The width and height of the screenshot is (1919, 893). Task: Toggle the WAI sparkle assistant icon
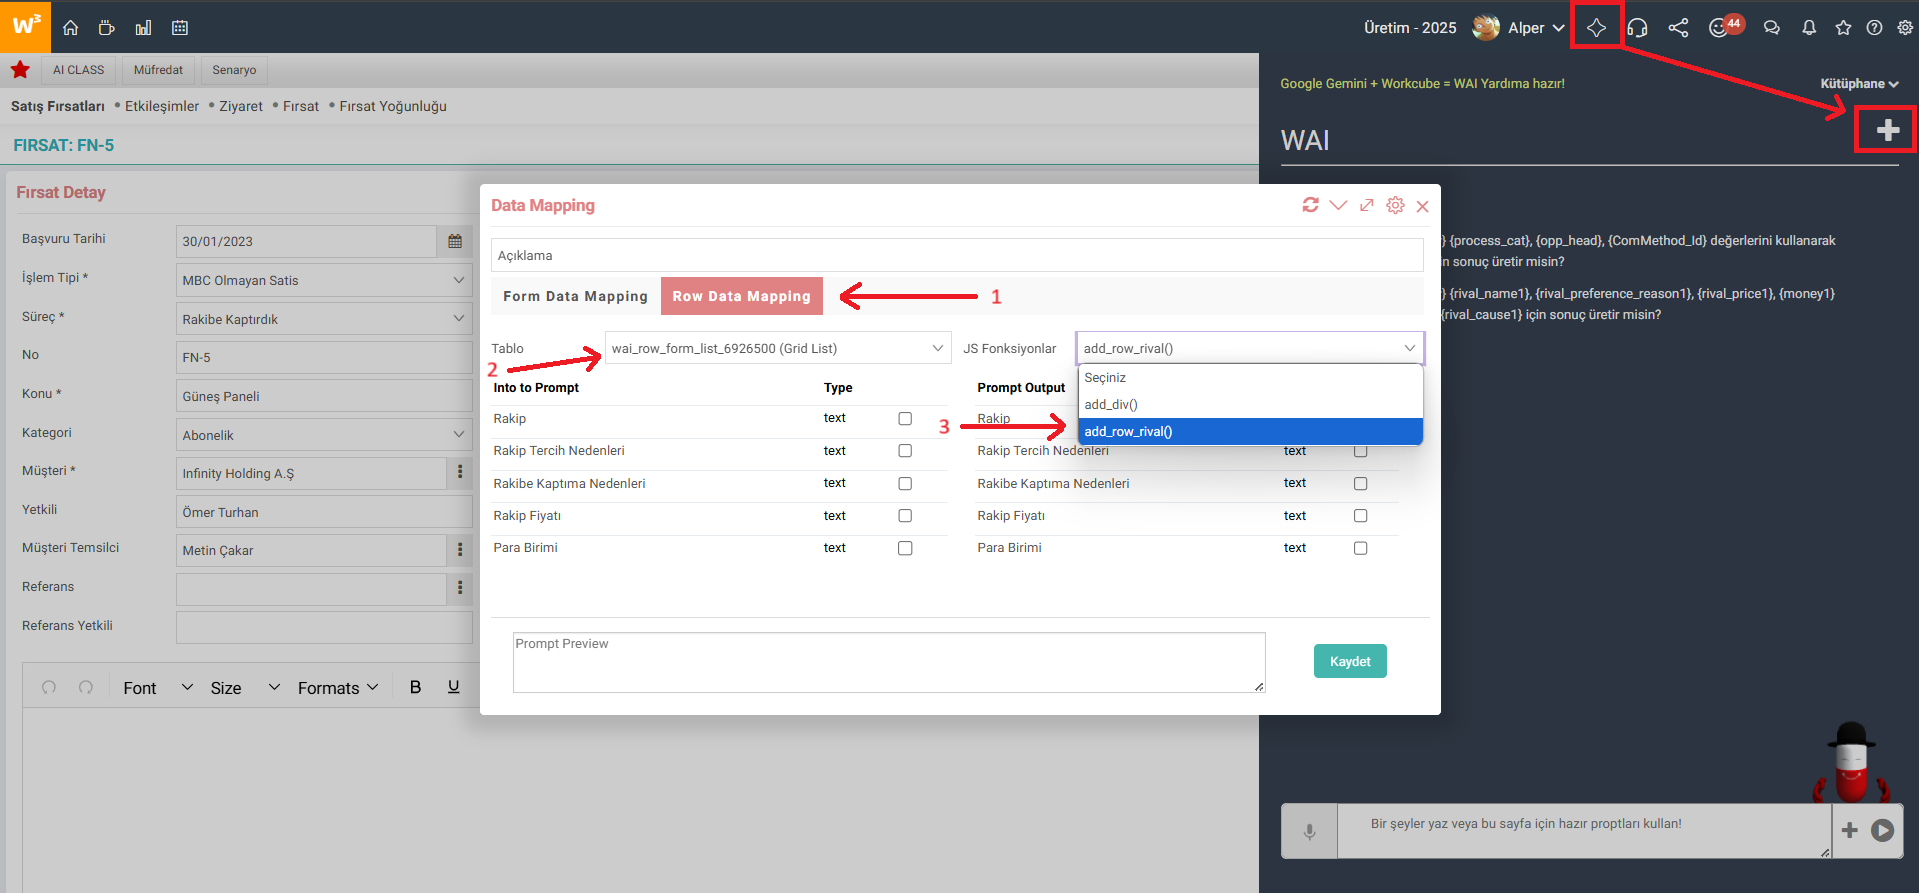tap(1596, 28)
